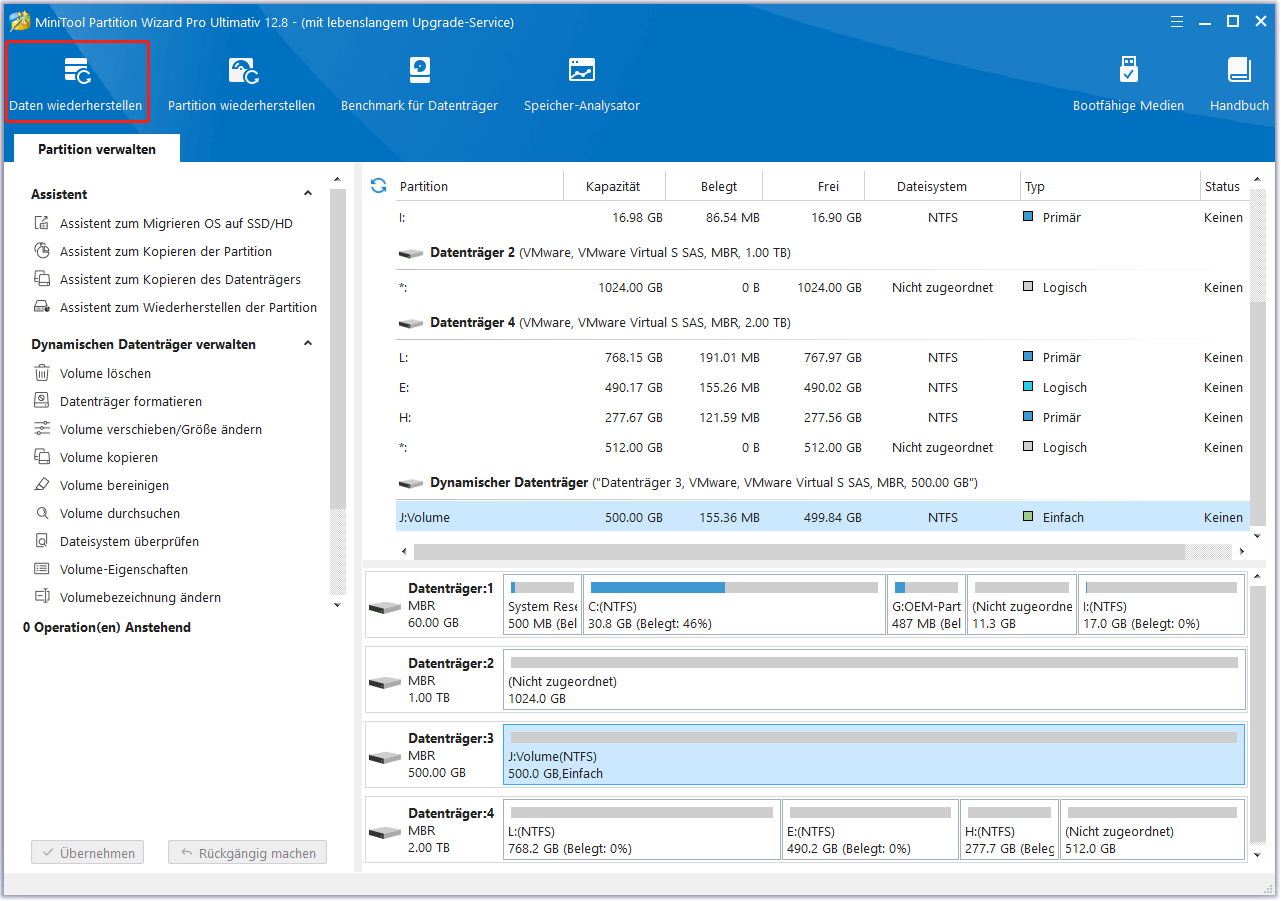
Task: Click horizontal scrollbar of partition table
Action: point(799,552)
